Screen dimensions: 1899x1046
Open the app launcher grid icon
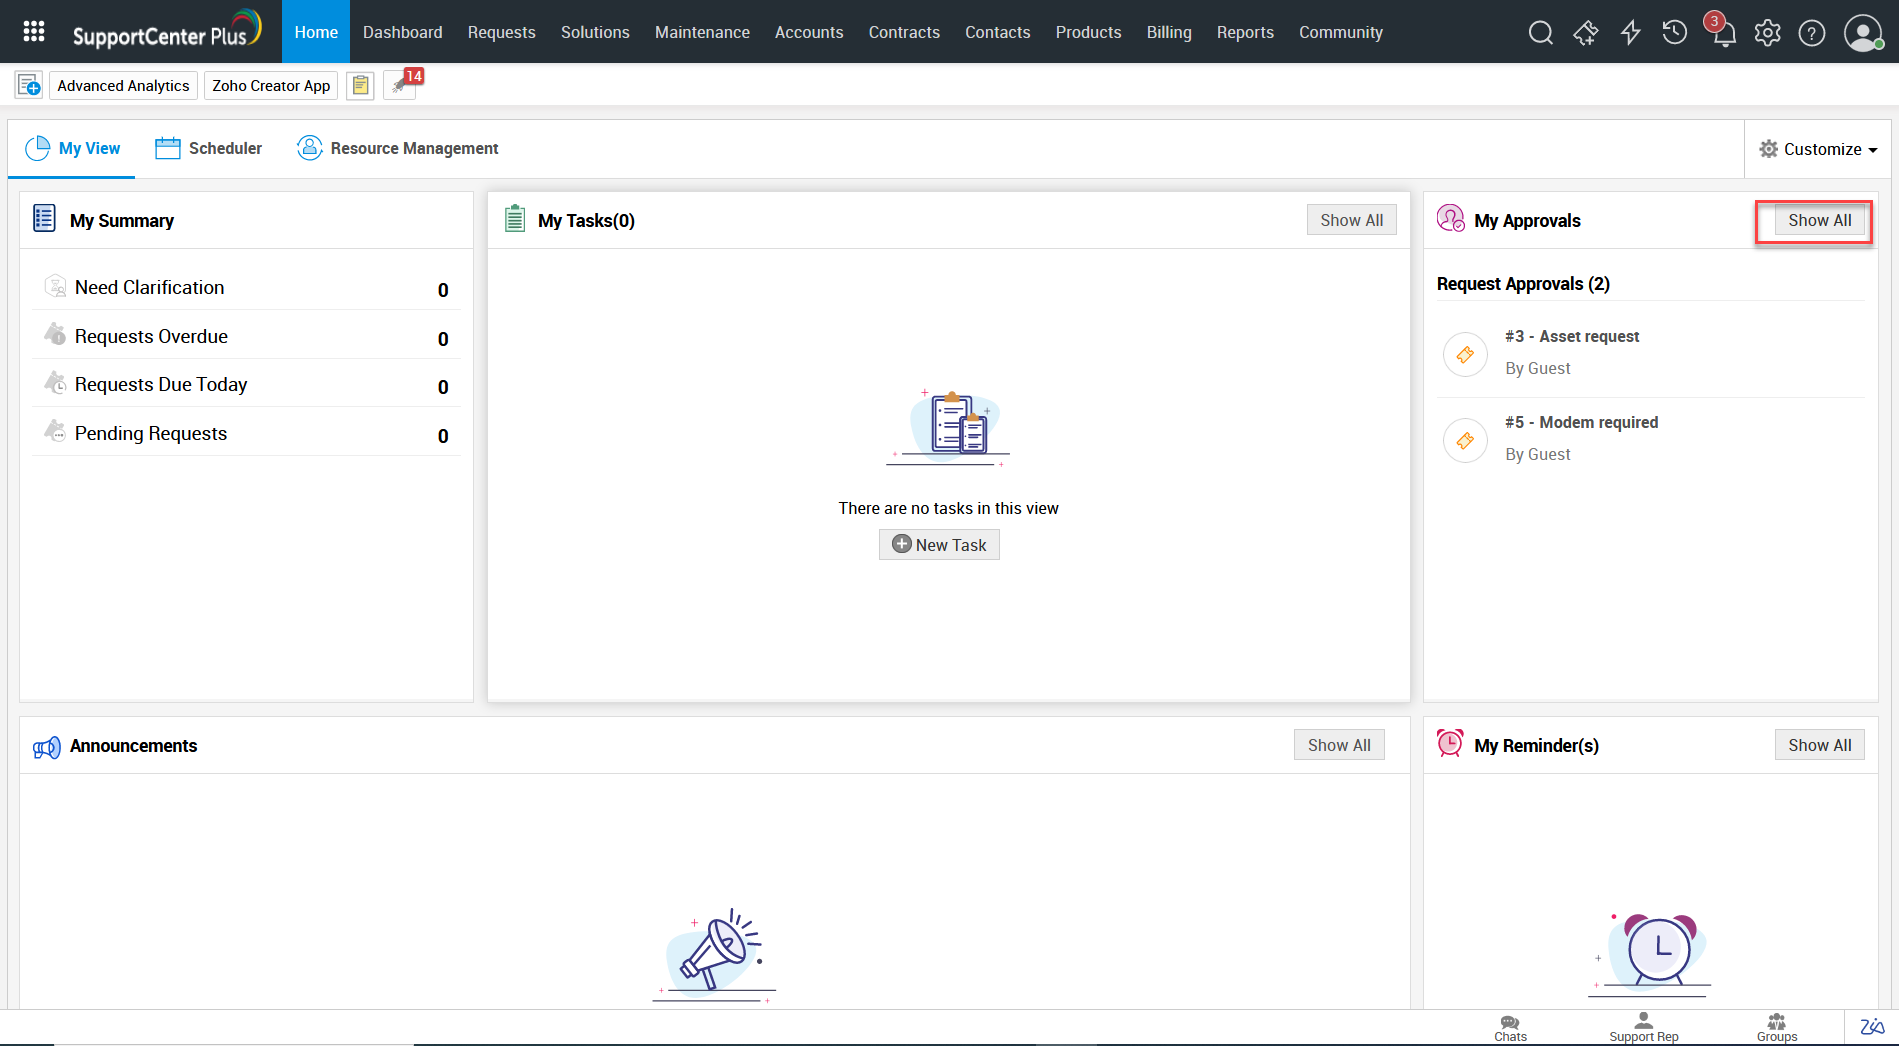[34, 32]
